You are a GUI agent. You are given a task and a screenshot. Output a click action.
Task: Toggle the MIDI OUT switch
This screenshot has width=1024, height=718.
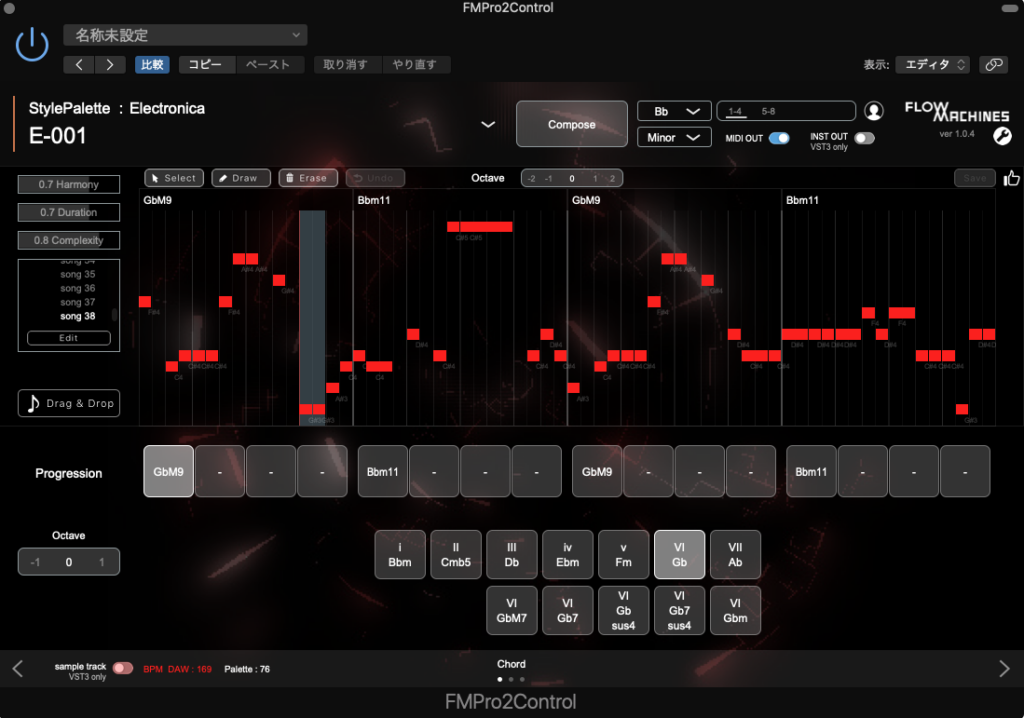[x=779, y=138]
